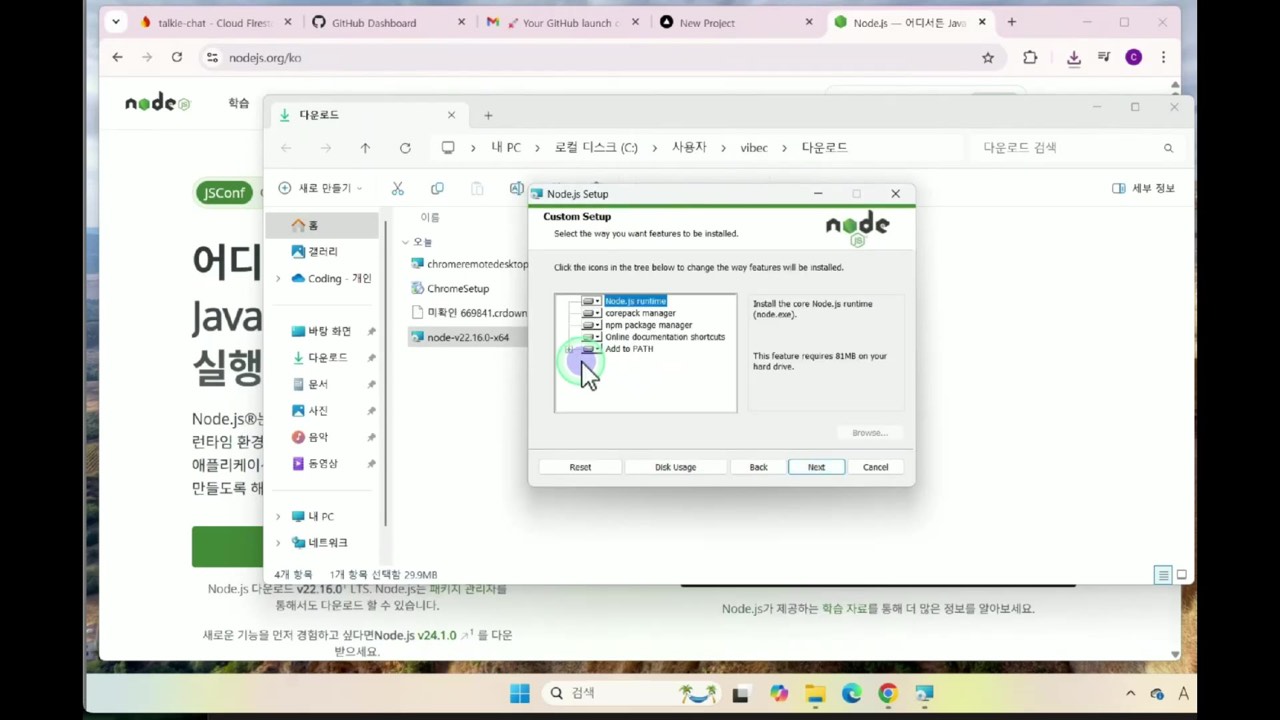Open Copilot from taskbar
The height and width of the screenshot is (720, 1280).
click(x=779, y=693)
